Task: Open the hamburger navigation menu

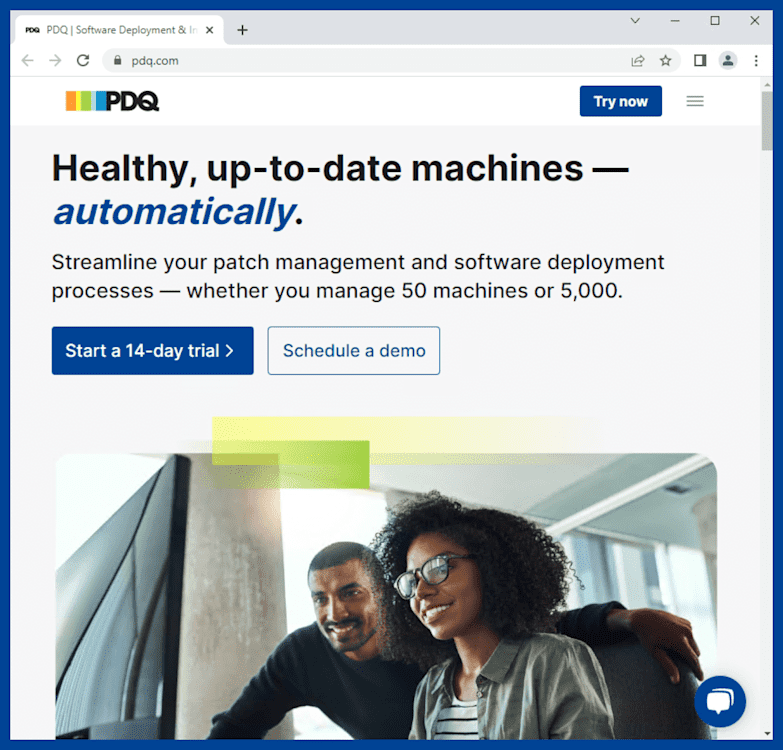Action: pos(695,101)
